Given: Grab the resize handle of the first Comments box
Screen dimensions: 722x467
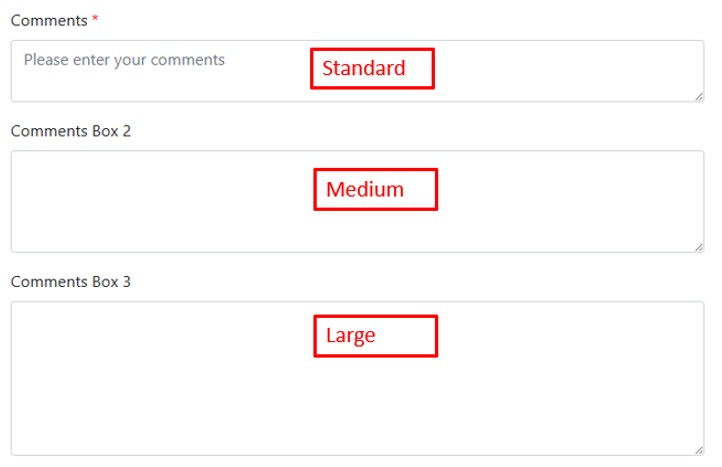Looking at the screenshot, I should pos(698,96).
